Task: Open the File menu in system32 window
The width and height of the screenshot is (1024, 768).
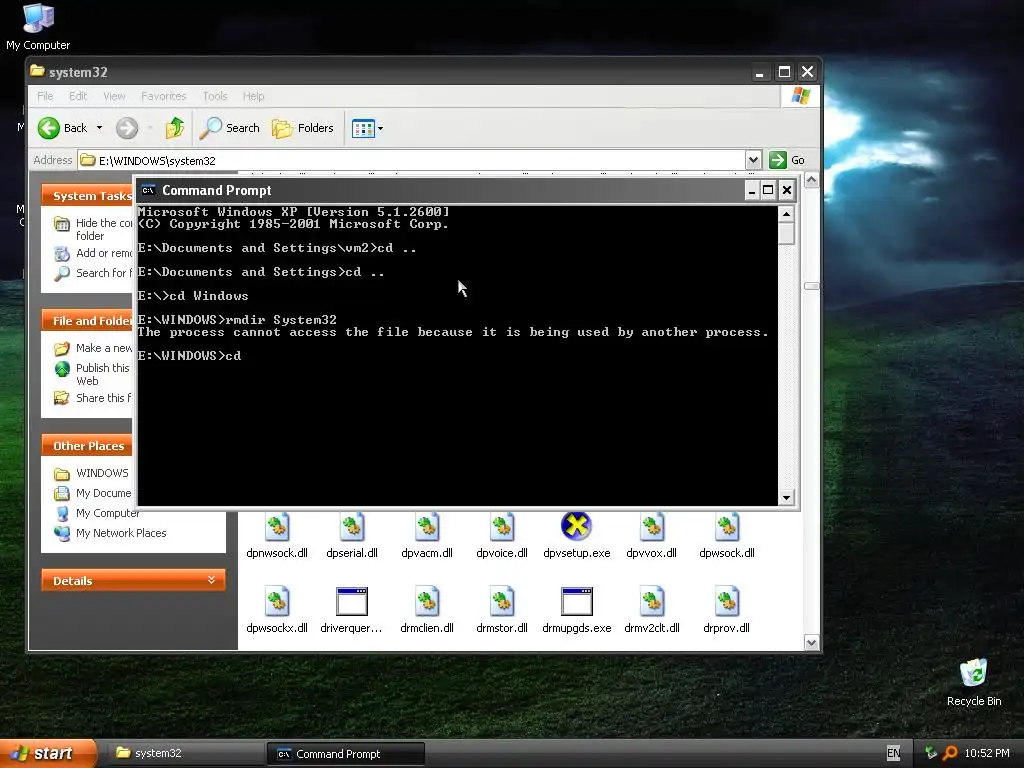Action: click(45, 96)
